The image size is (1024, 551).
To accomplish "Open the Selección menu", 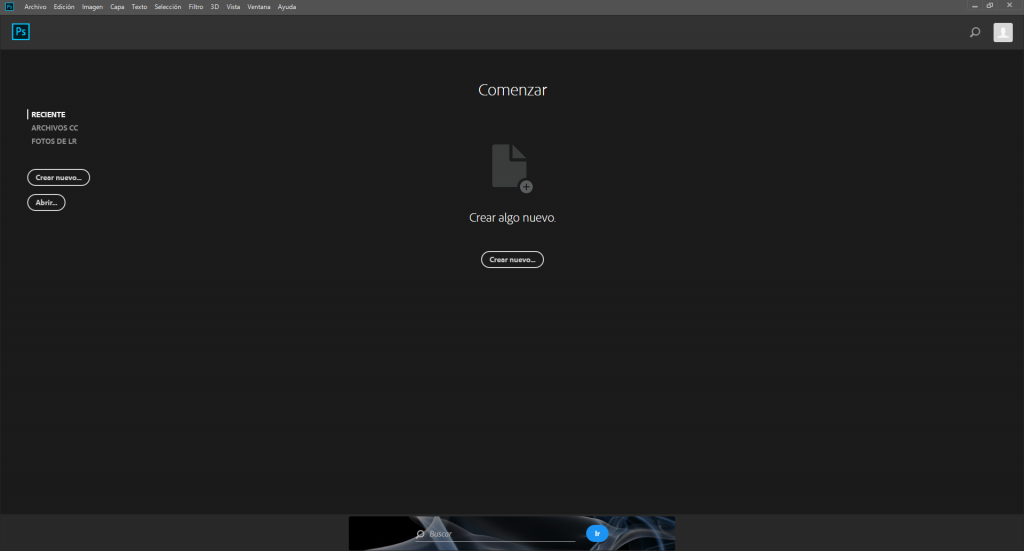I will coord(167,7).
